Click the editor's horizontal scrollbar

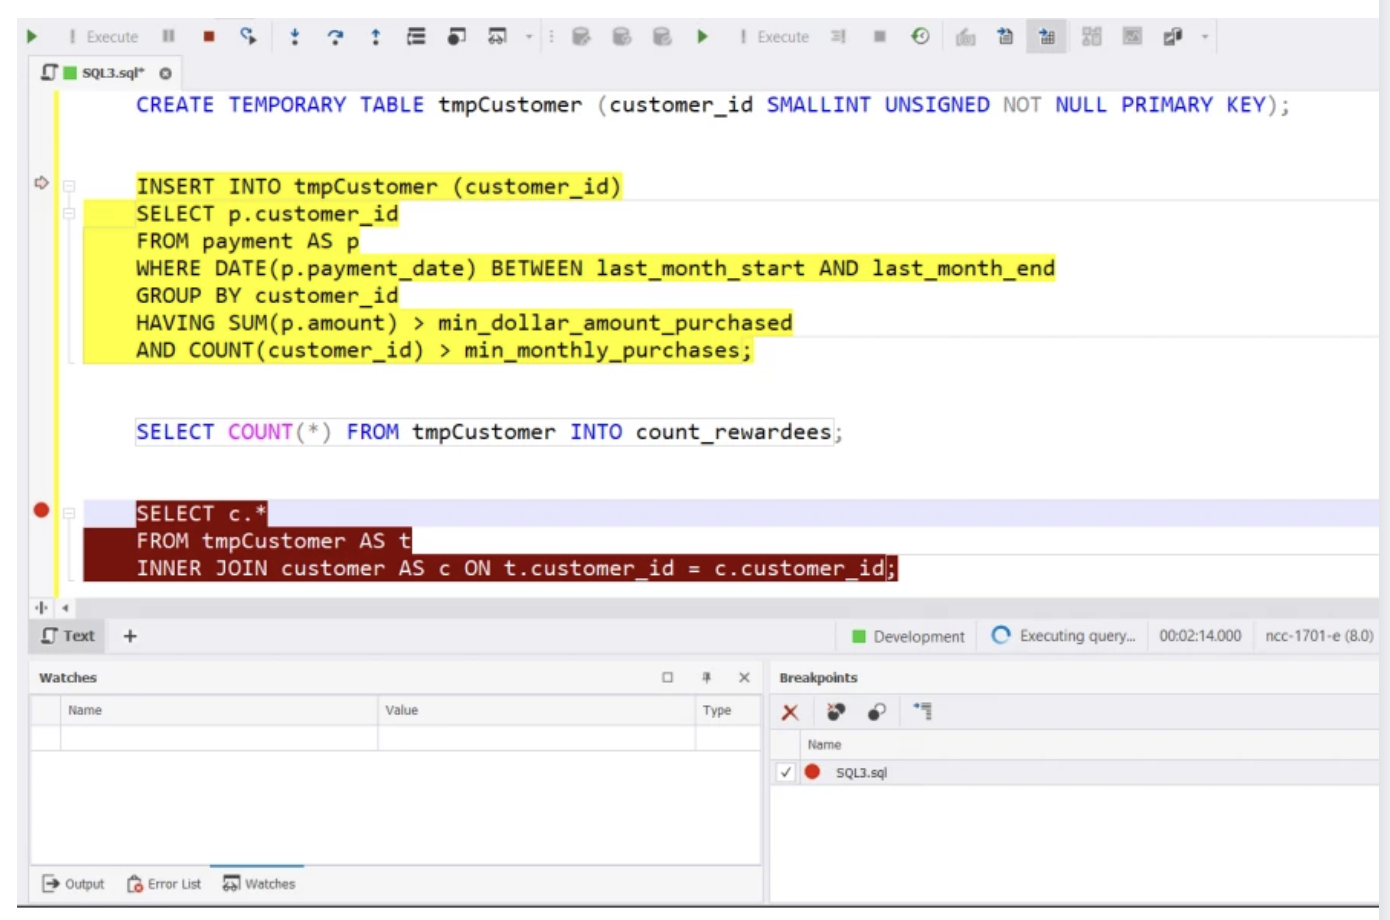pyautogui.click(x=727, y=607)
